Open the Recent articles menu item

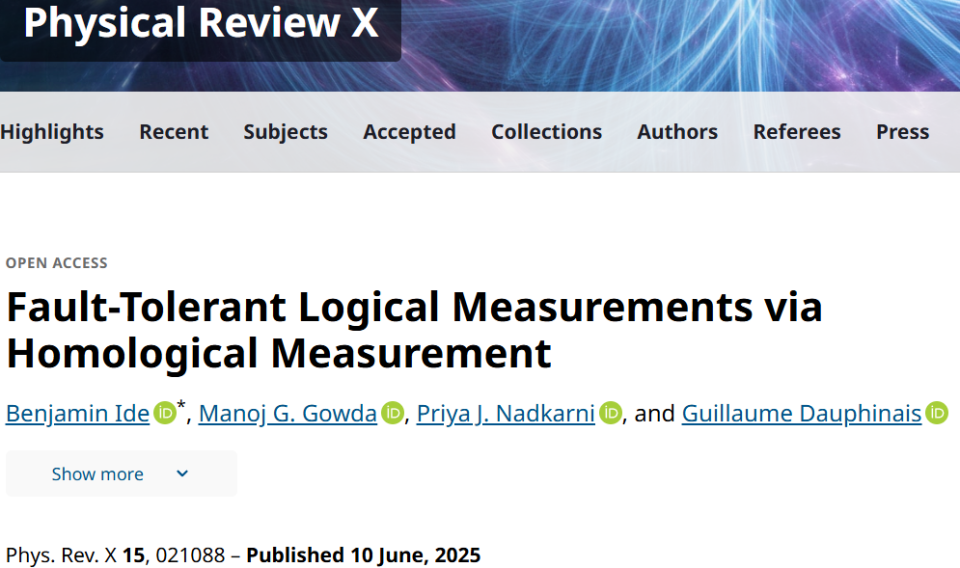pyautogui.click(x=174, y=132)
